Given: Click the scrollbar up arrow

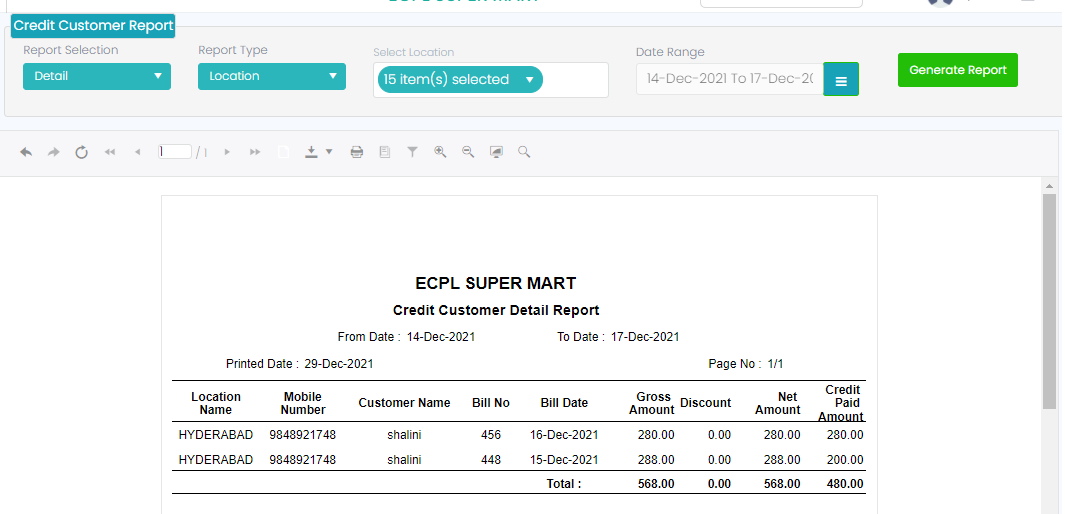Looking at the screenshot, I should click(x=1049, y=185).
